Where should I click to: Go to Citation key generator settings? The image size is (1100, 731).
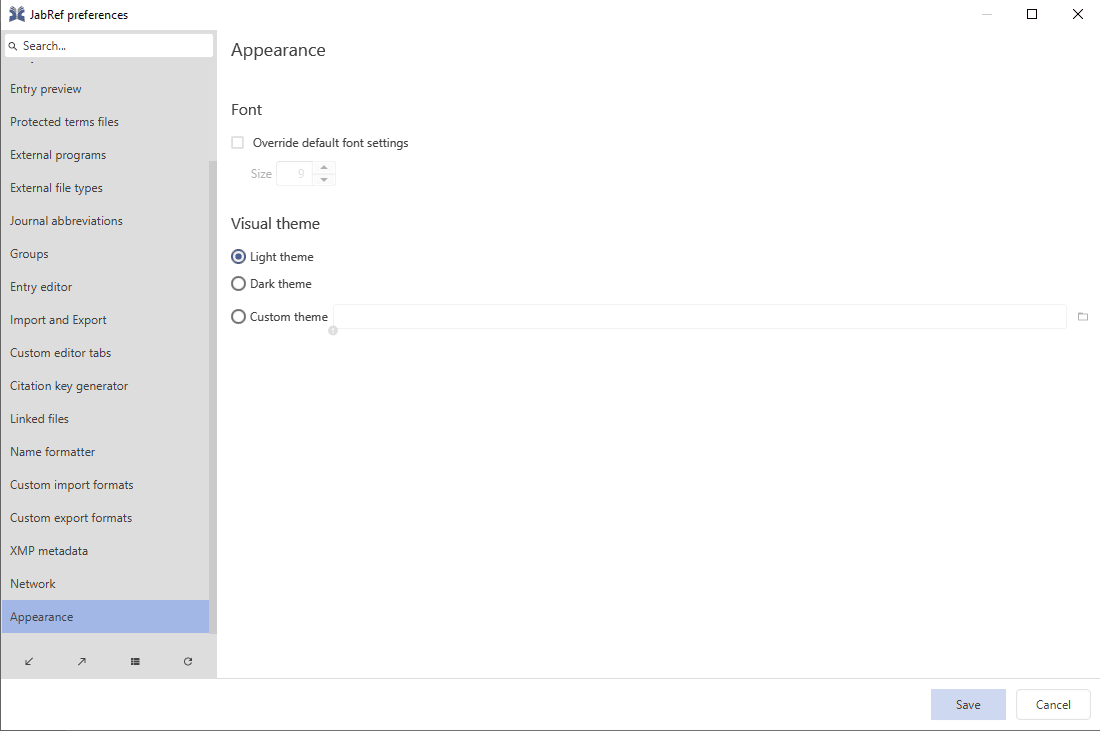(x=69, y=386)
